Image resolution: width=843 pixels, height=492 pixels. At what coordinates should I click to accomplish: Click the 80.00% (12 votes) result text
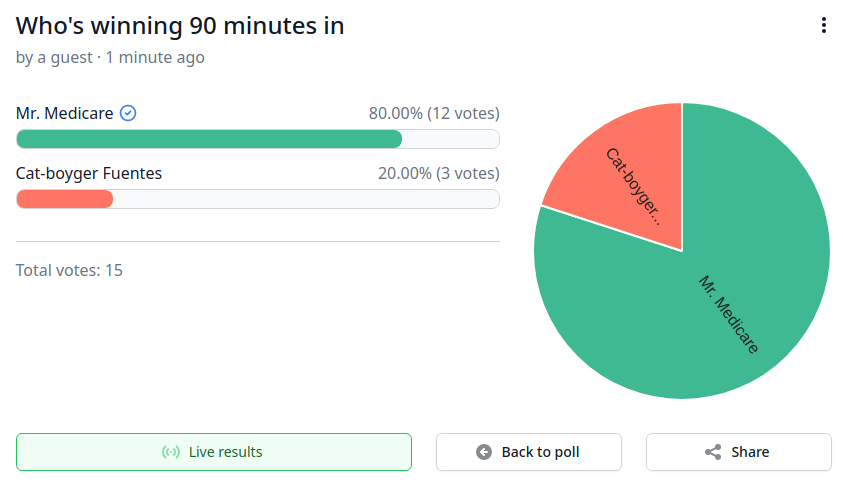434,113
